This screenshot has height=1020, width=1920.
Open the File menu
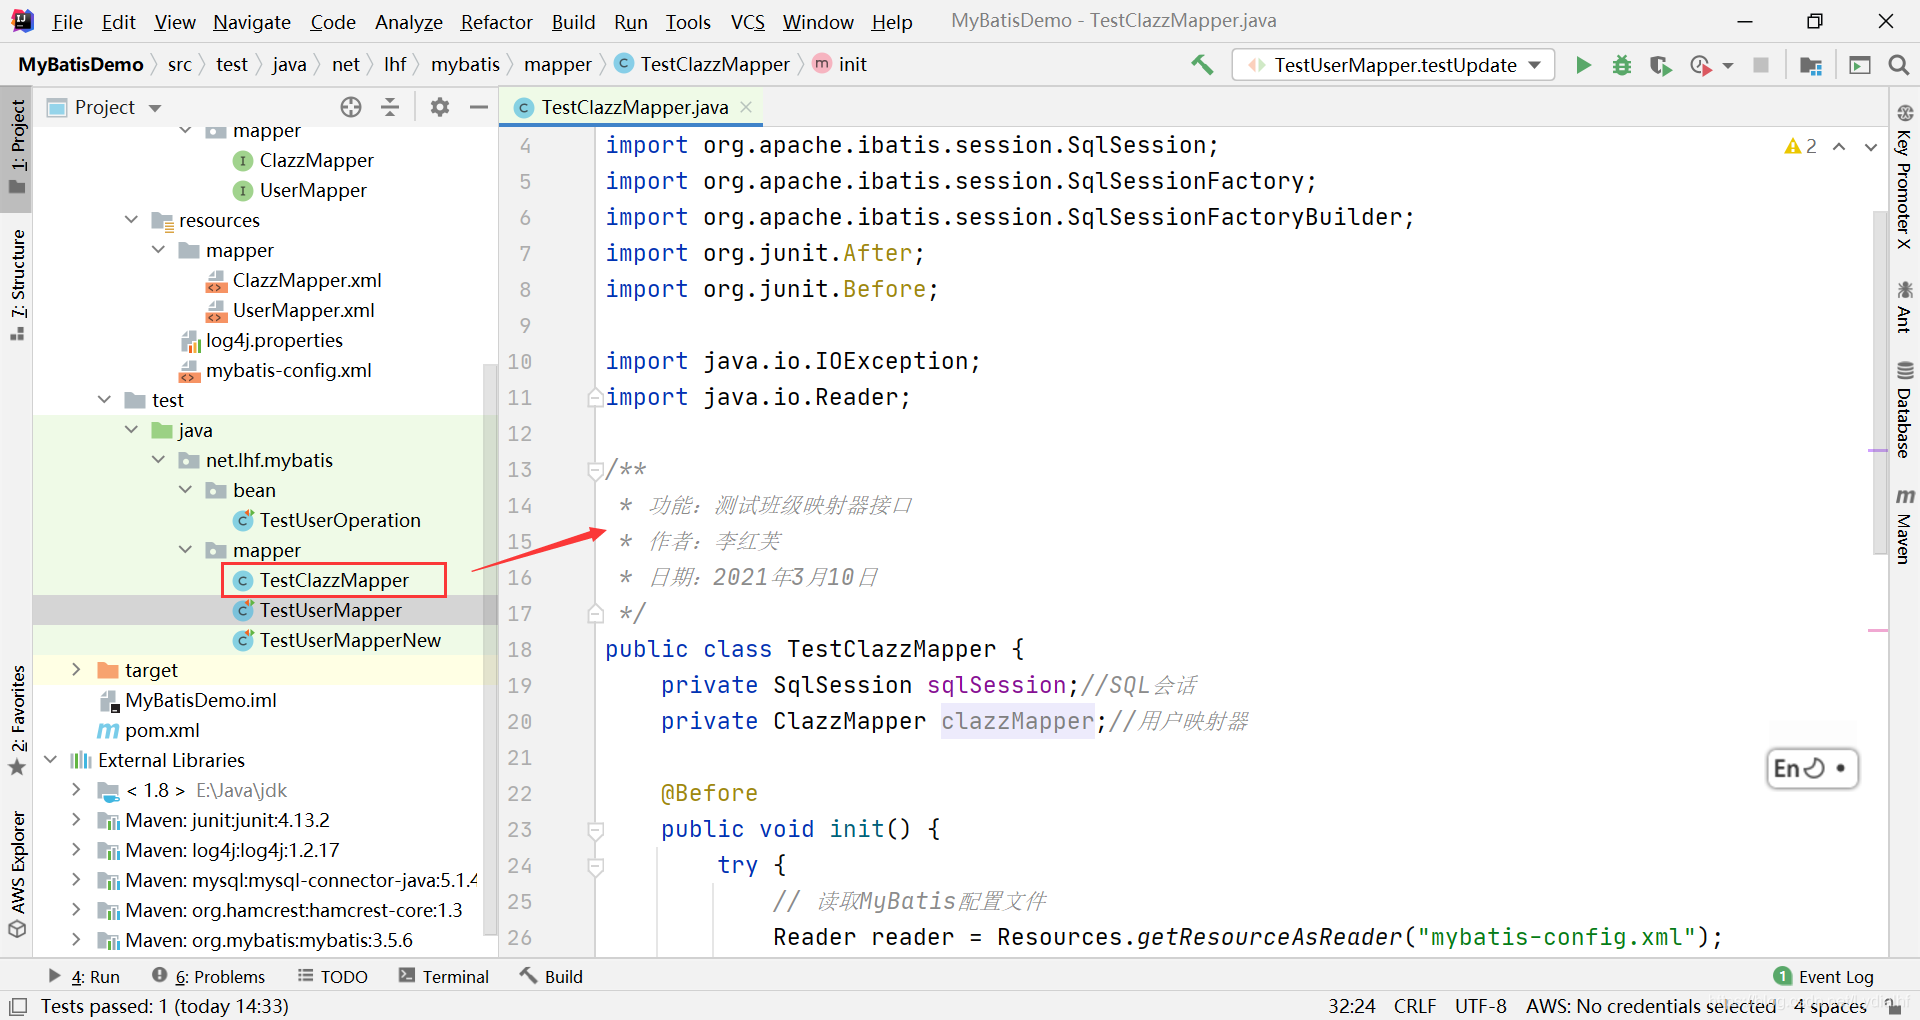coord(67,22)
